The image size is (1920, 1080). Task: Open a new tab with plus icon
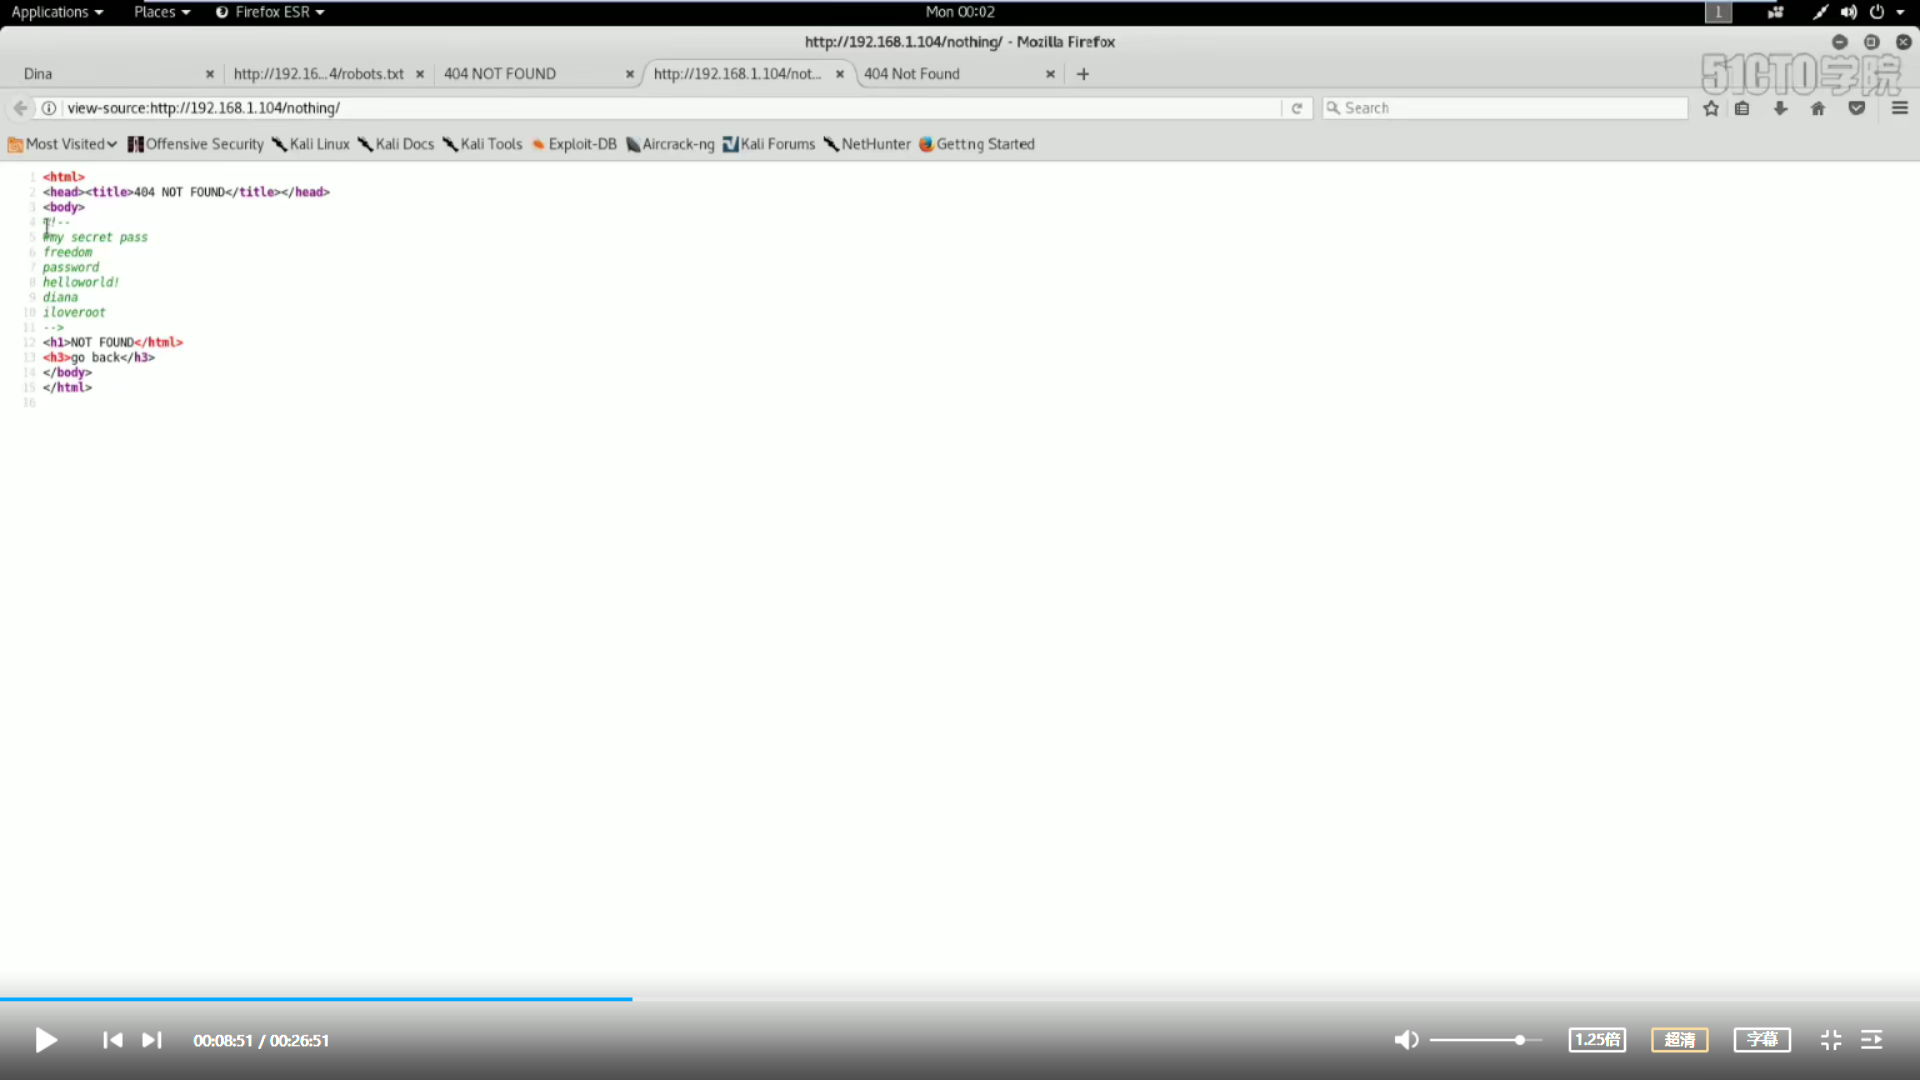click(1083, 74)
